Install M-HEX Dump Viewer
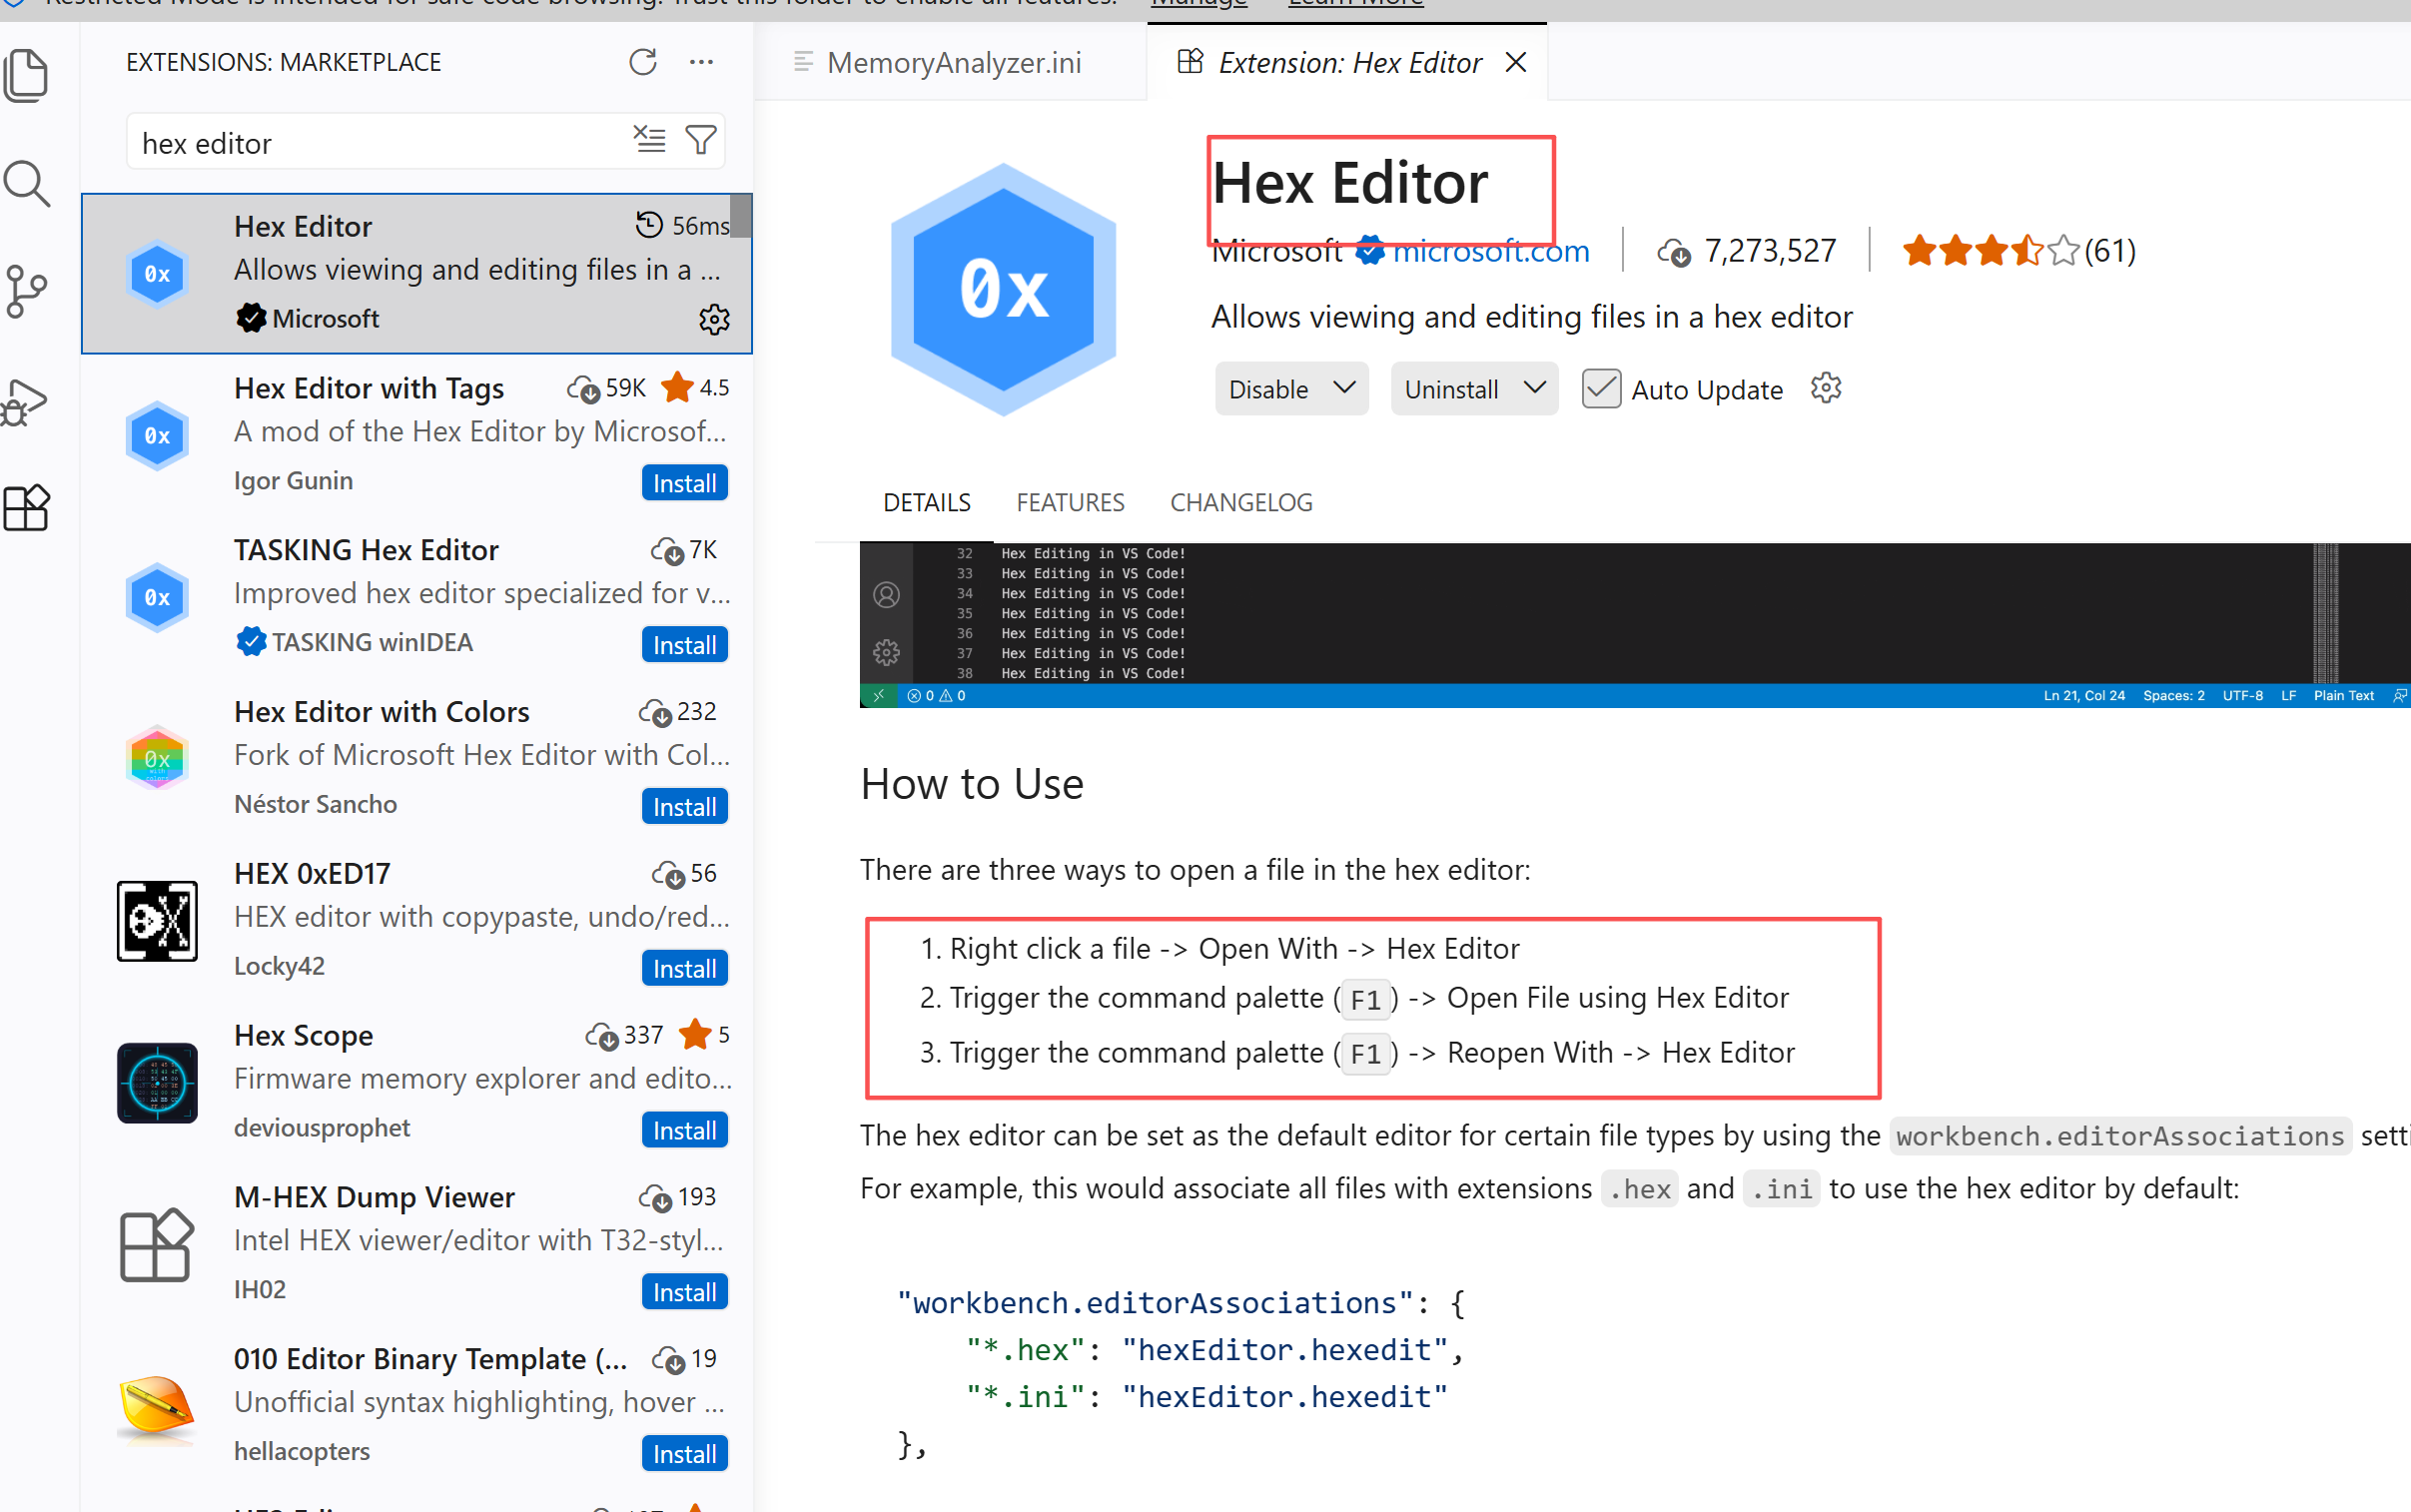Screen dimensions: 2411x1512 point(684,1293)
